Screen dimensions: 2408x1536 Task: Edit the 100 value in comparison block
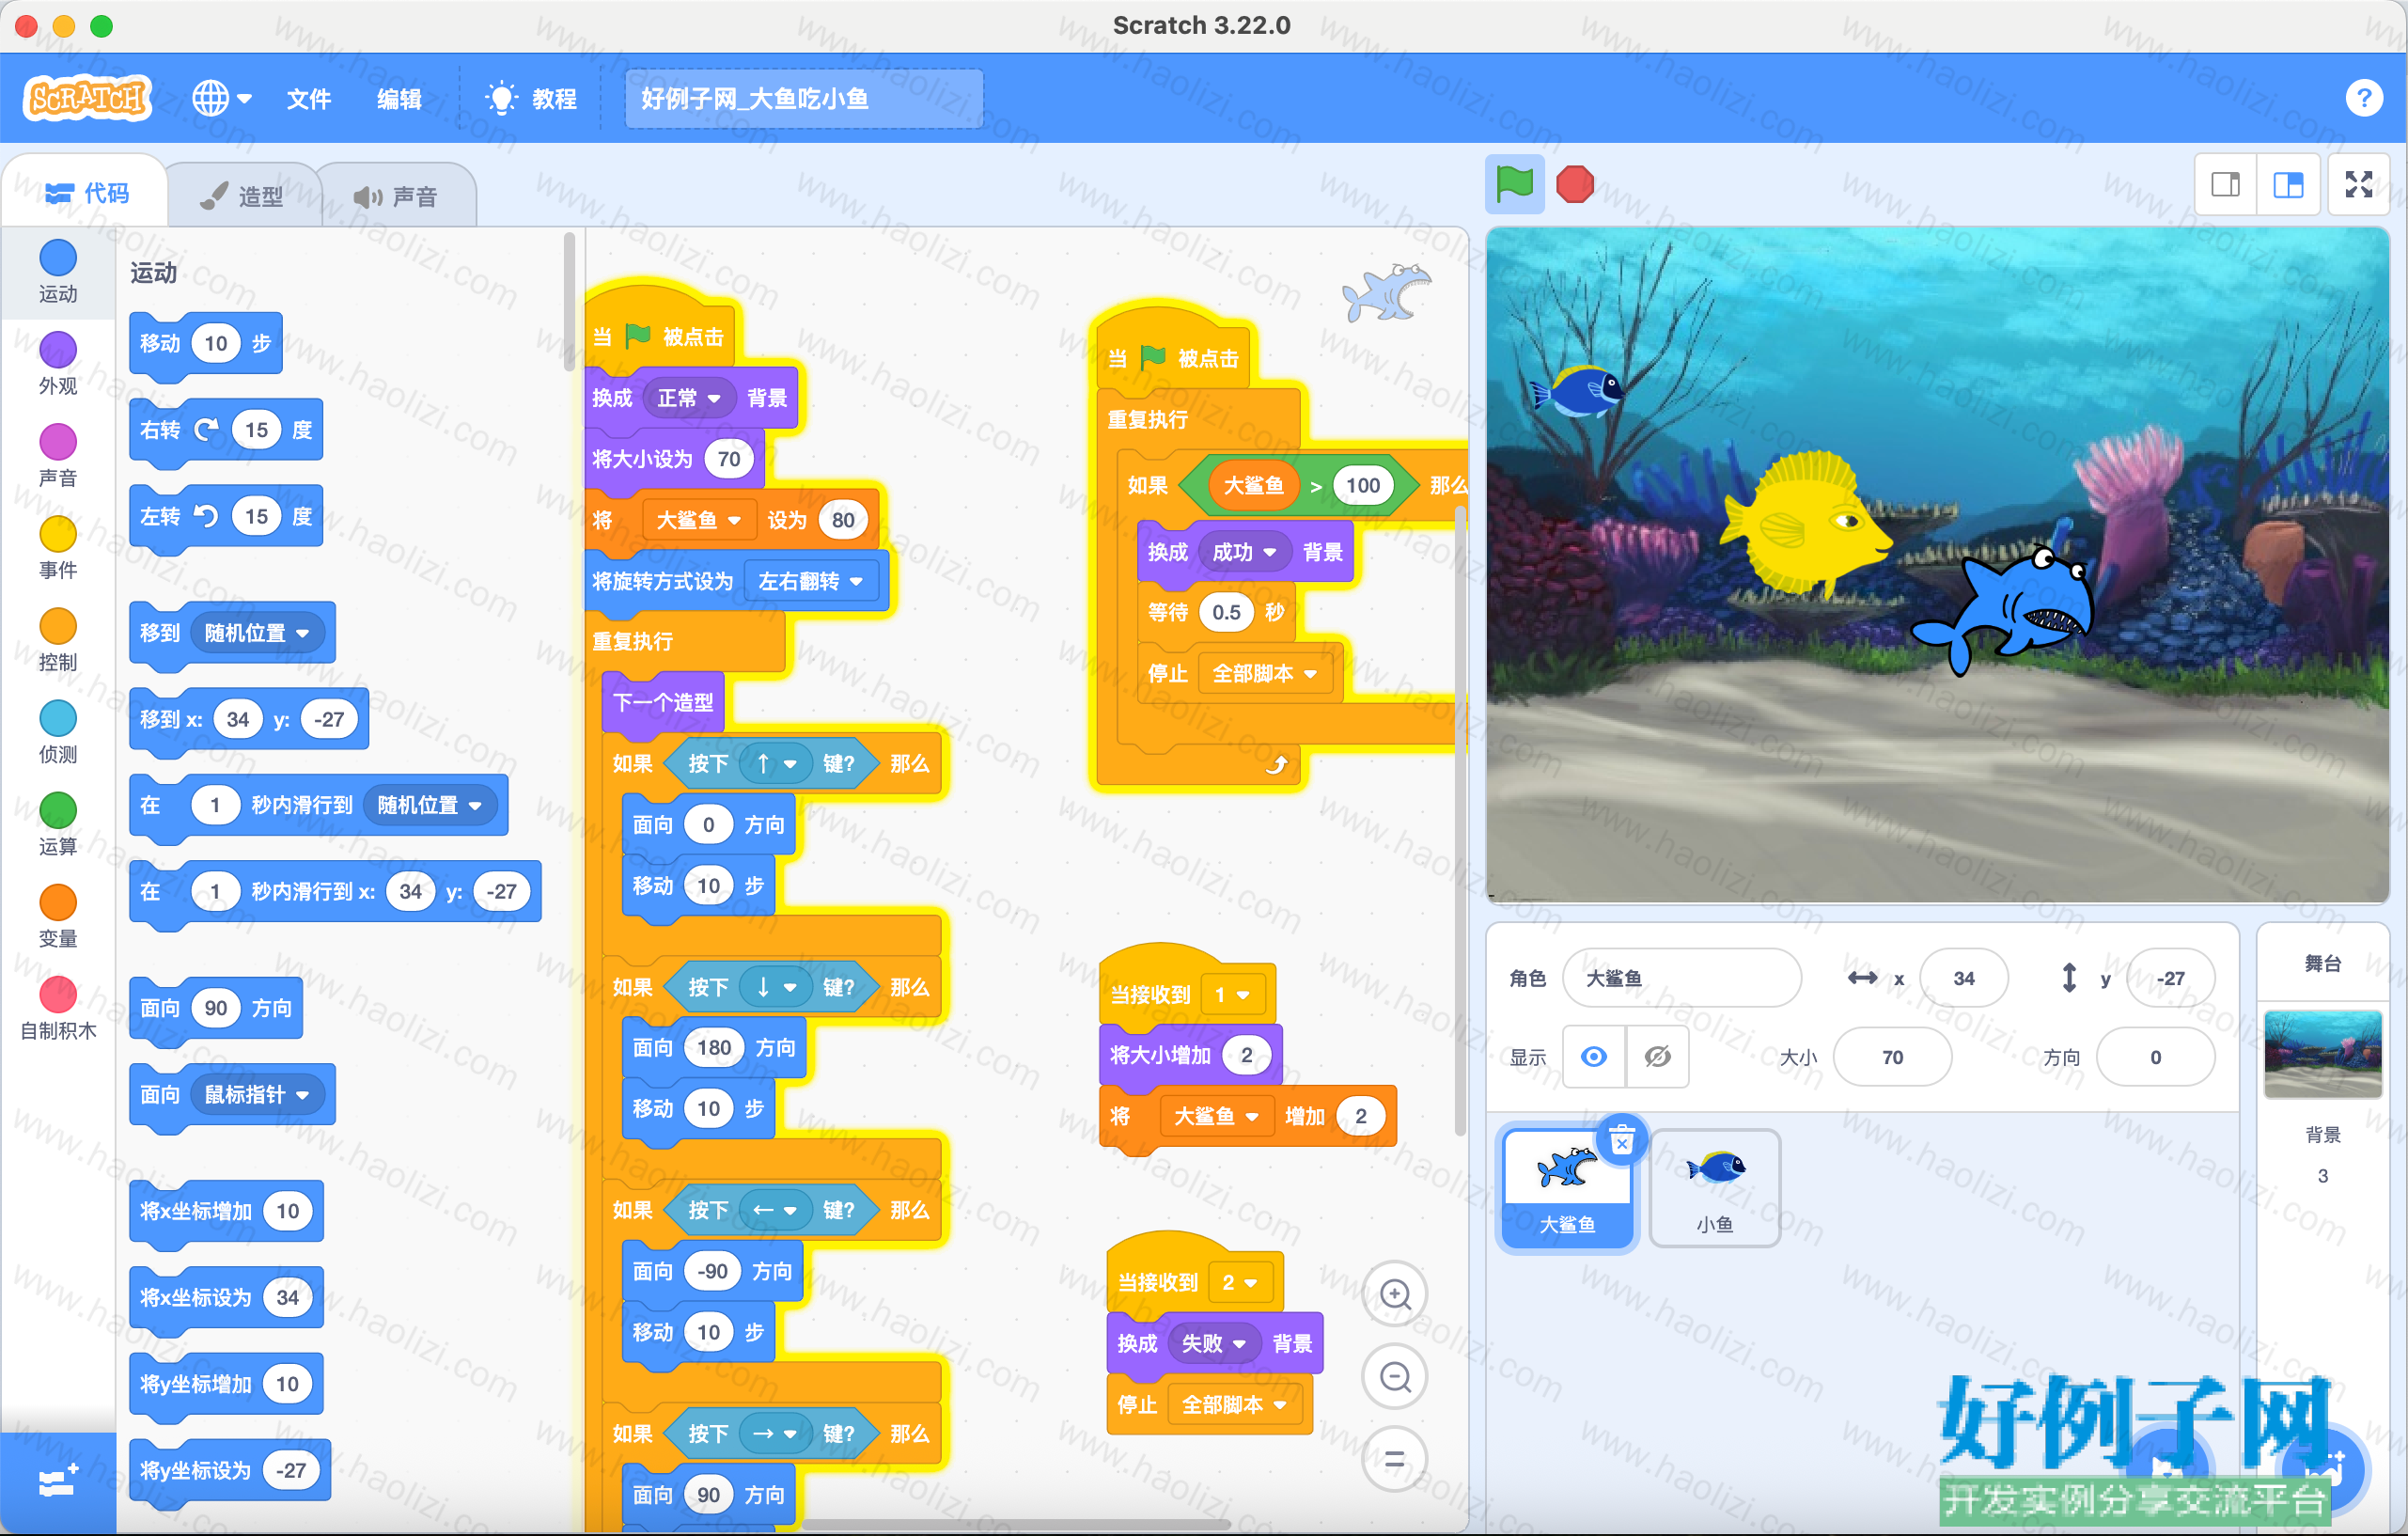click(1362, 486)
